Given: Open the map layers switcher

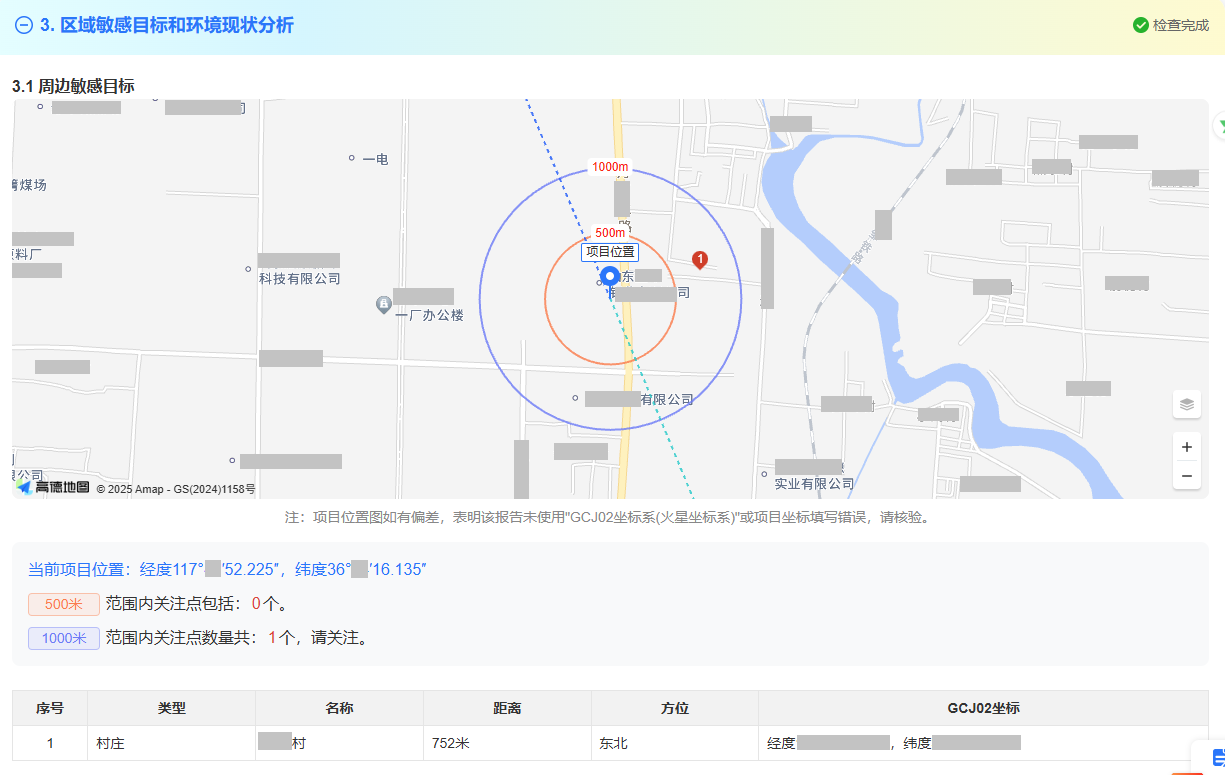Looking at the screenshot, I should coord(1186,404).
